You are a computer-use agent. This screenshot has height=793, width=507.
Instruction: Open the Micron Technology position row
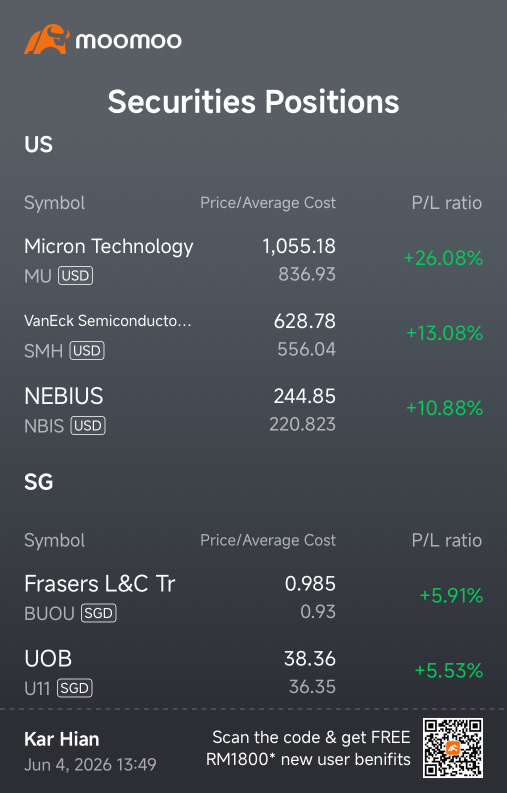point(254,260)
